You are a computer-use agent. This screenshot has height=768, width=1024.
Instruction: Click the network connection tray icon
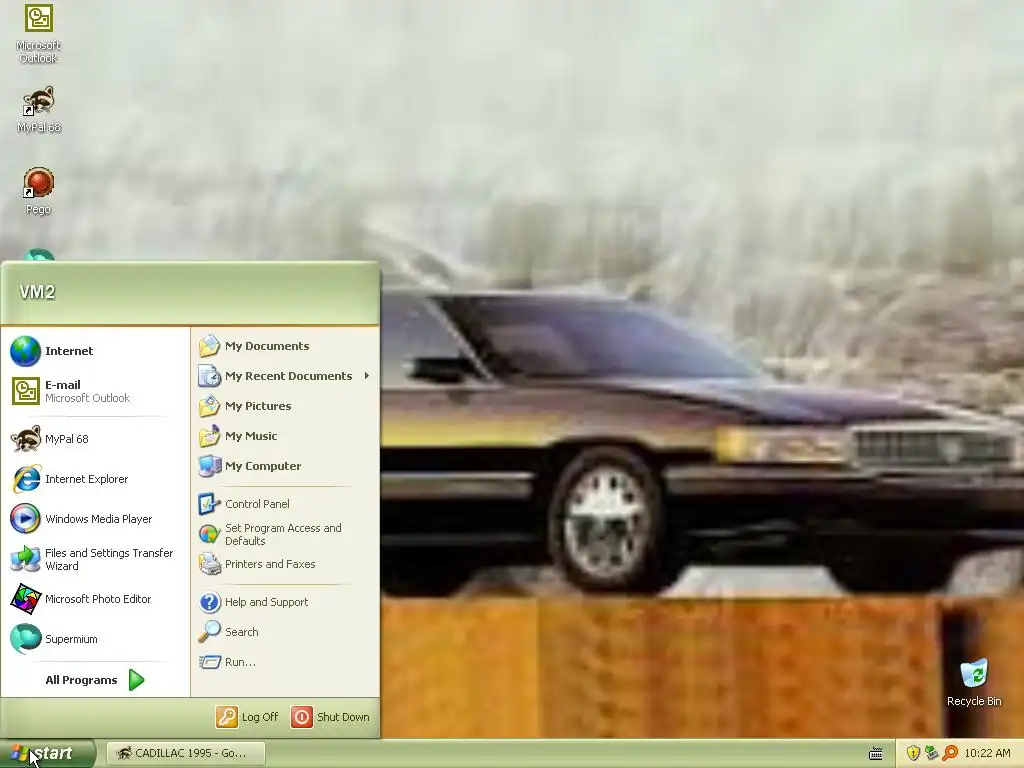pyautogui.click(x=931, y=753)
